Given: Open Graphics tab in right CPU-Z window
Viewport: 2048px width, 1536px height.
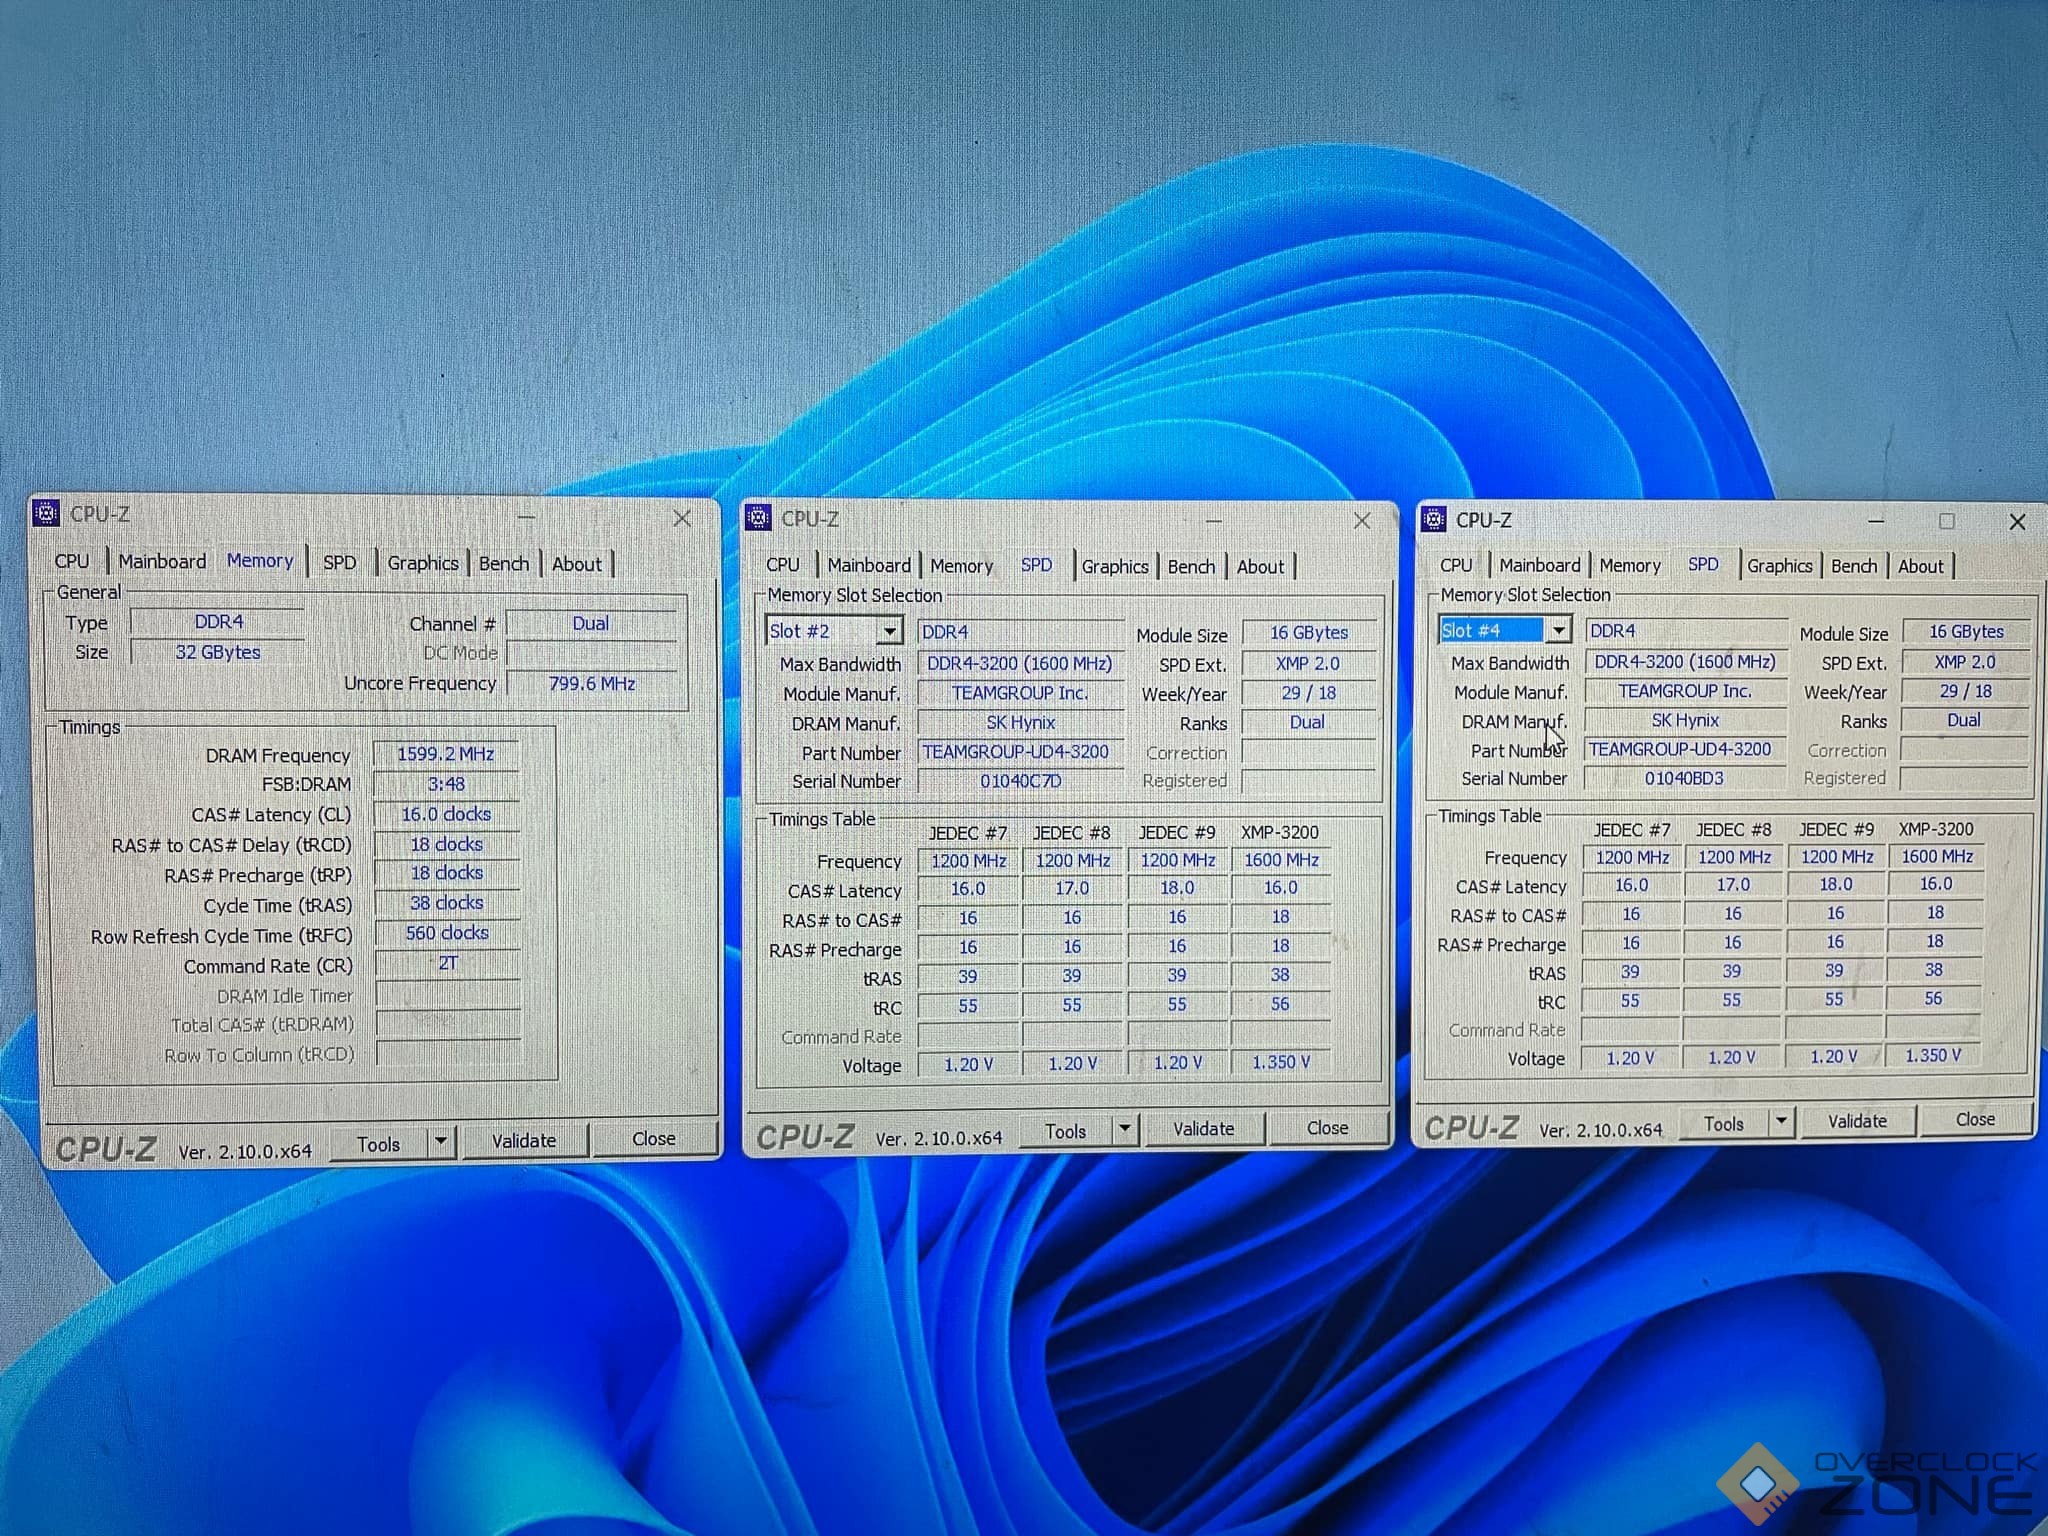Looking at the screenshot, I should click(x=1780, y=566).
